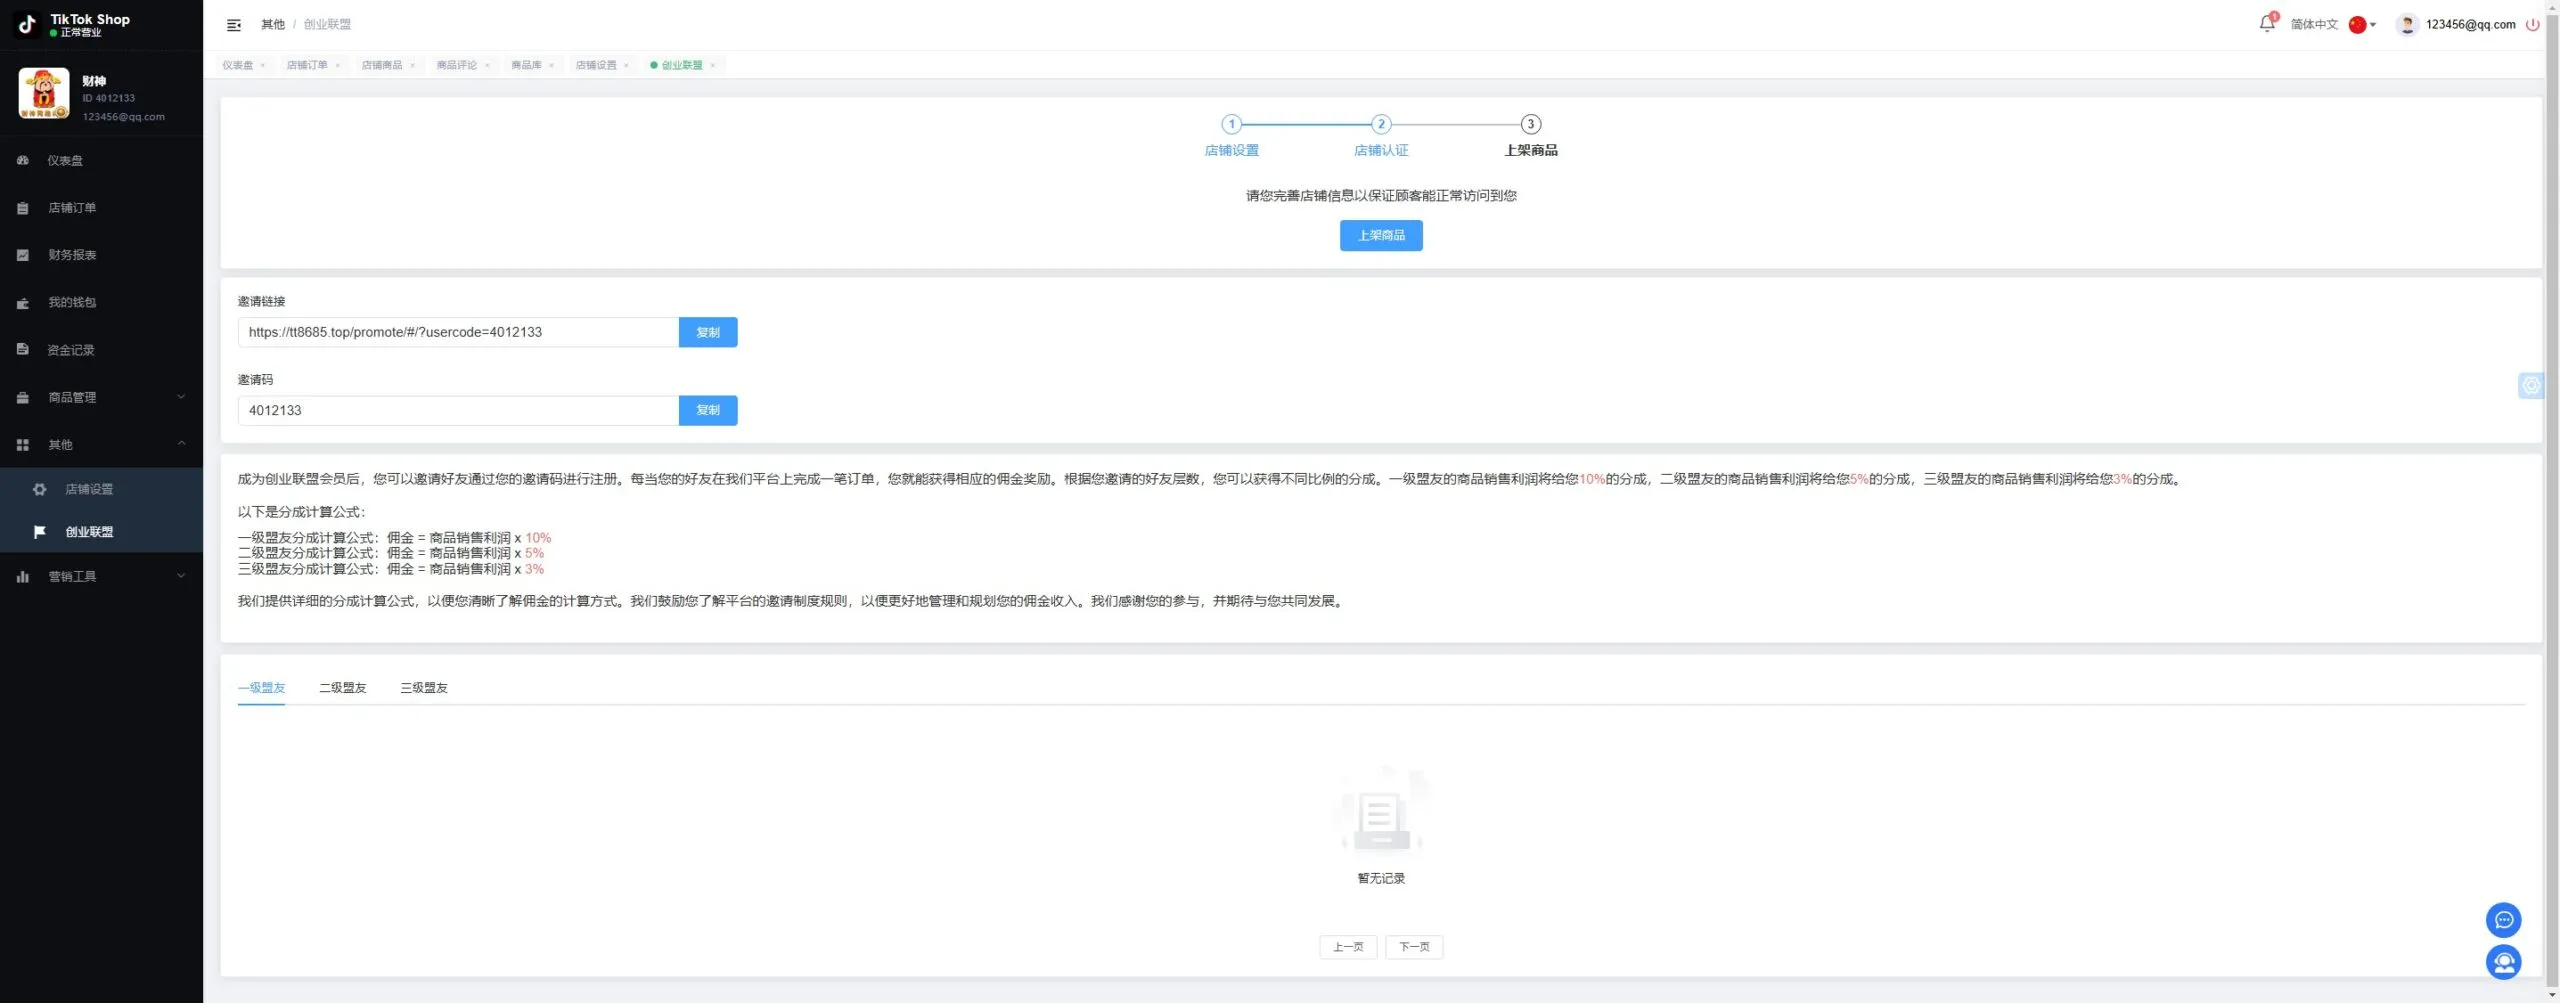This screenshot has height=1003, width=2560.
Task: Switch to the 二级盟友 tab
Action: [x=343, y=688]
